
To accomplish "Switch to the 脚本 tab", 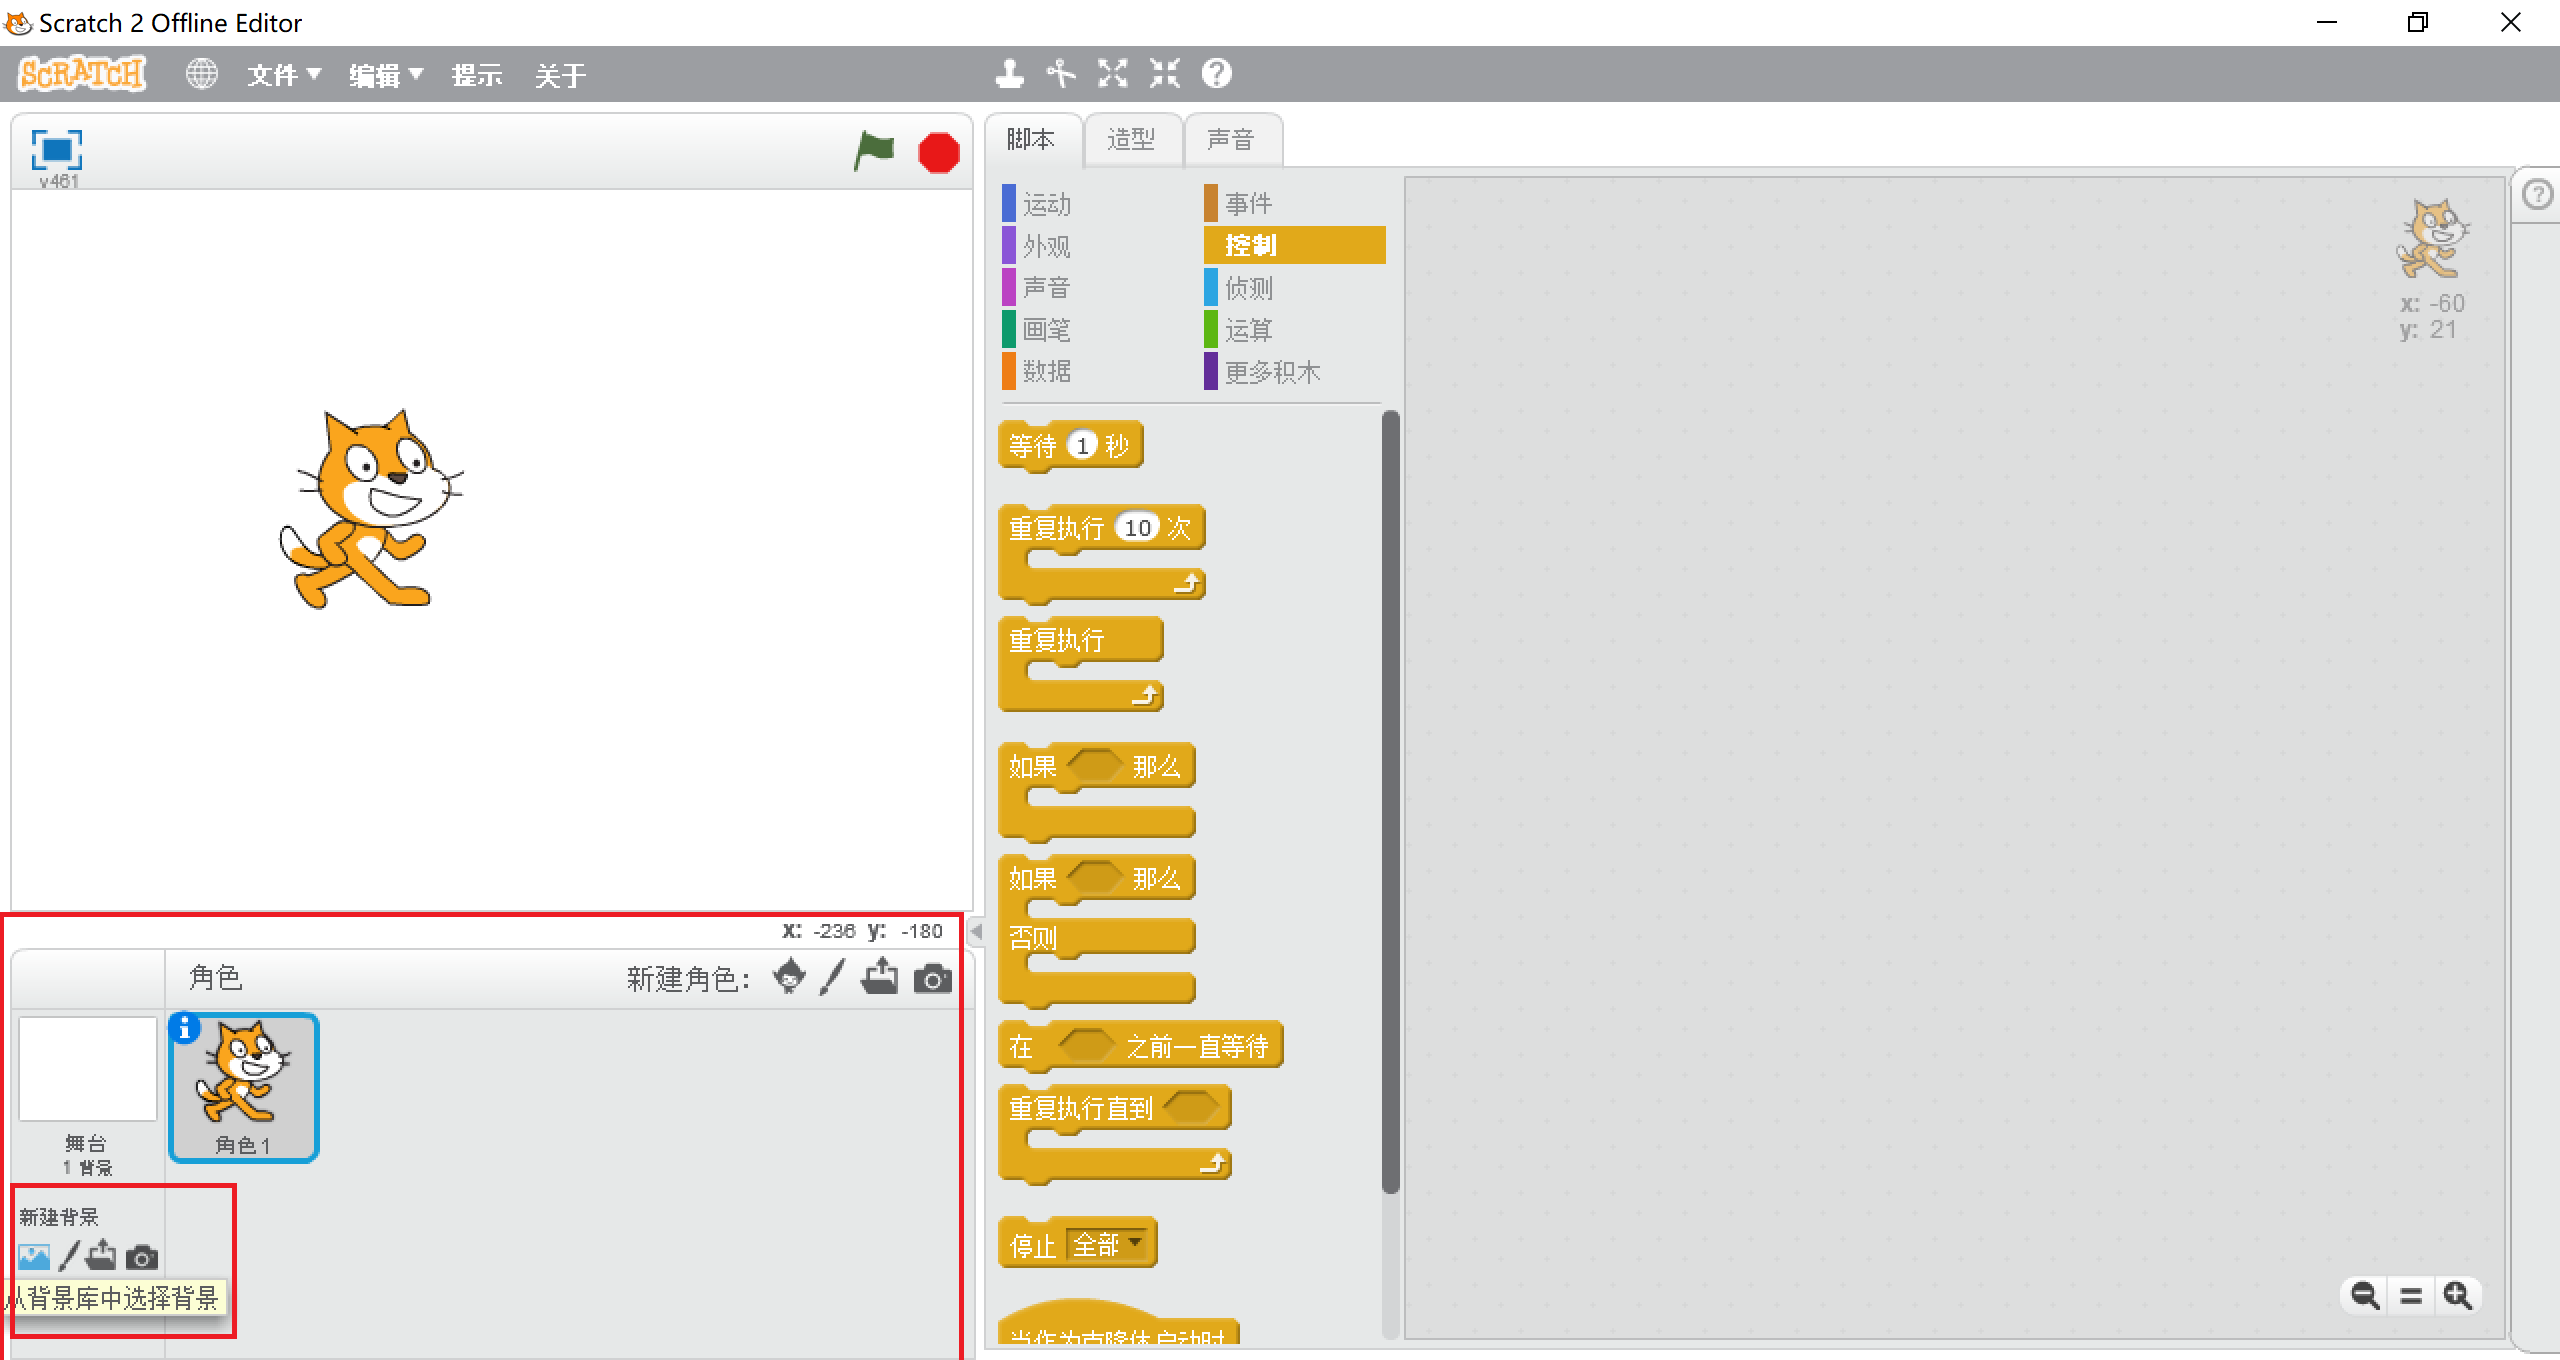I will 1032,140.
